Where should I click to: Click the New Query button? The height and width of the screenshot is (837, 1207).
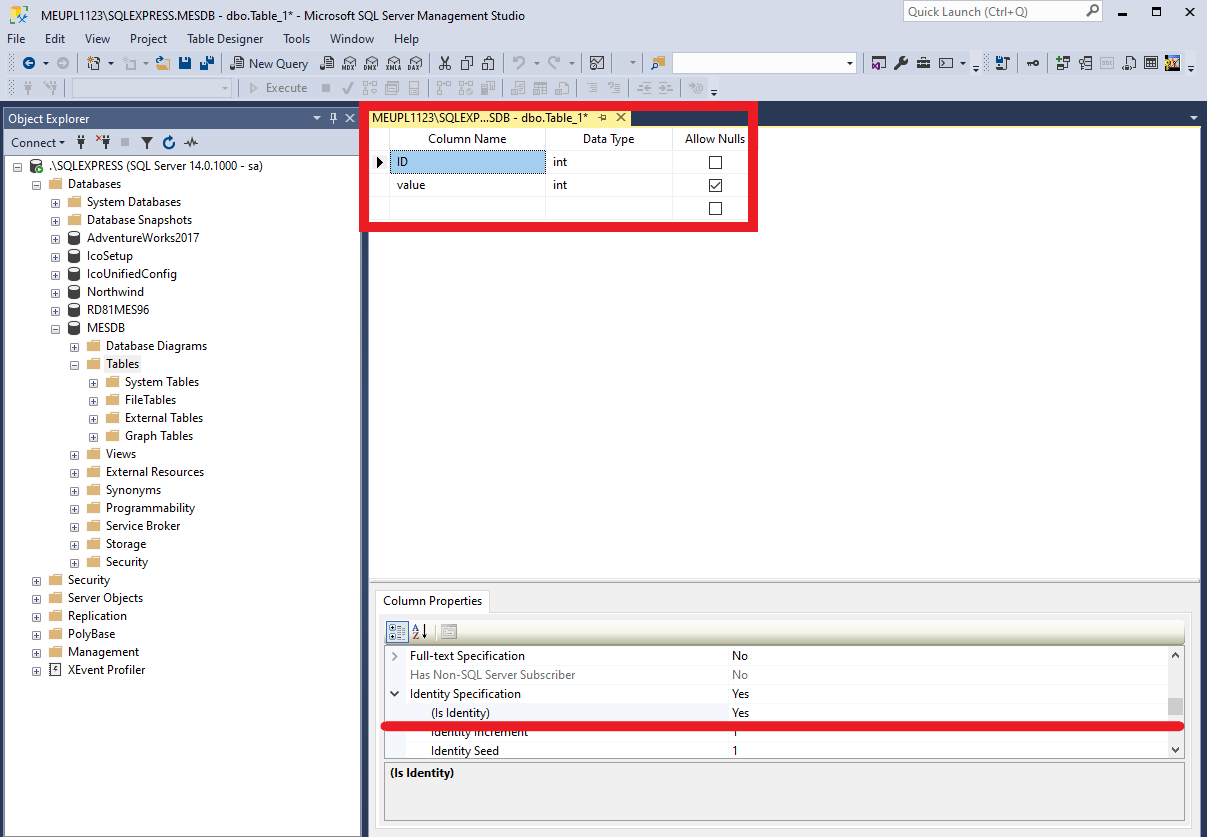point(269,63)
